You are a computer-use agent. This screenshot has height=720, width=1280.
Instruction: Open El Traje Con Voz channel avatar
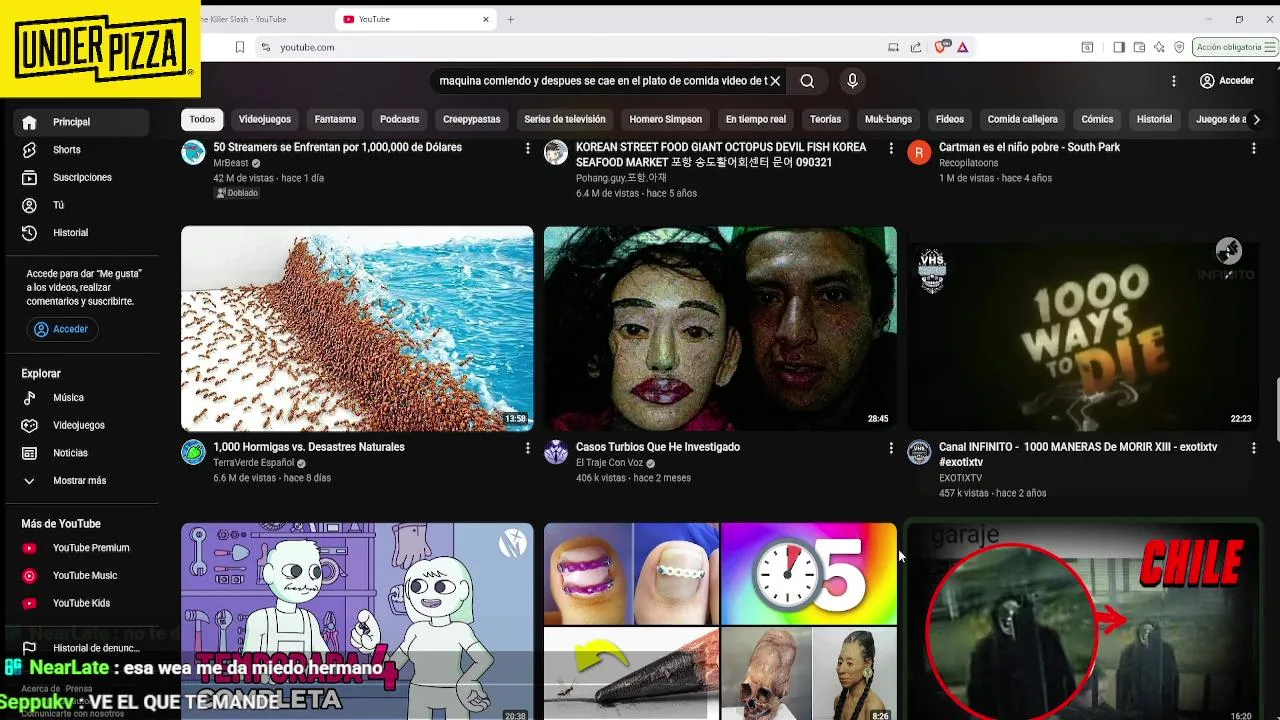[x=556, y=452]
